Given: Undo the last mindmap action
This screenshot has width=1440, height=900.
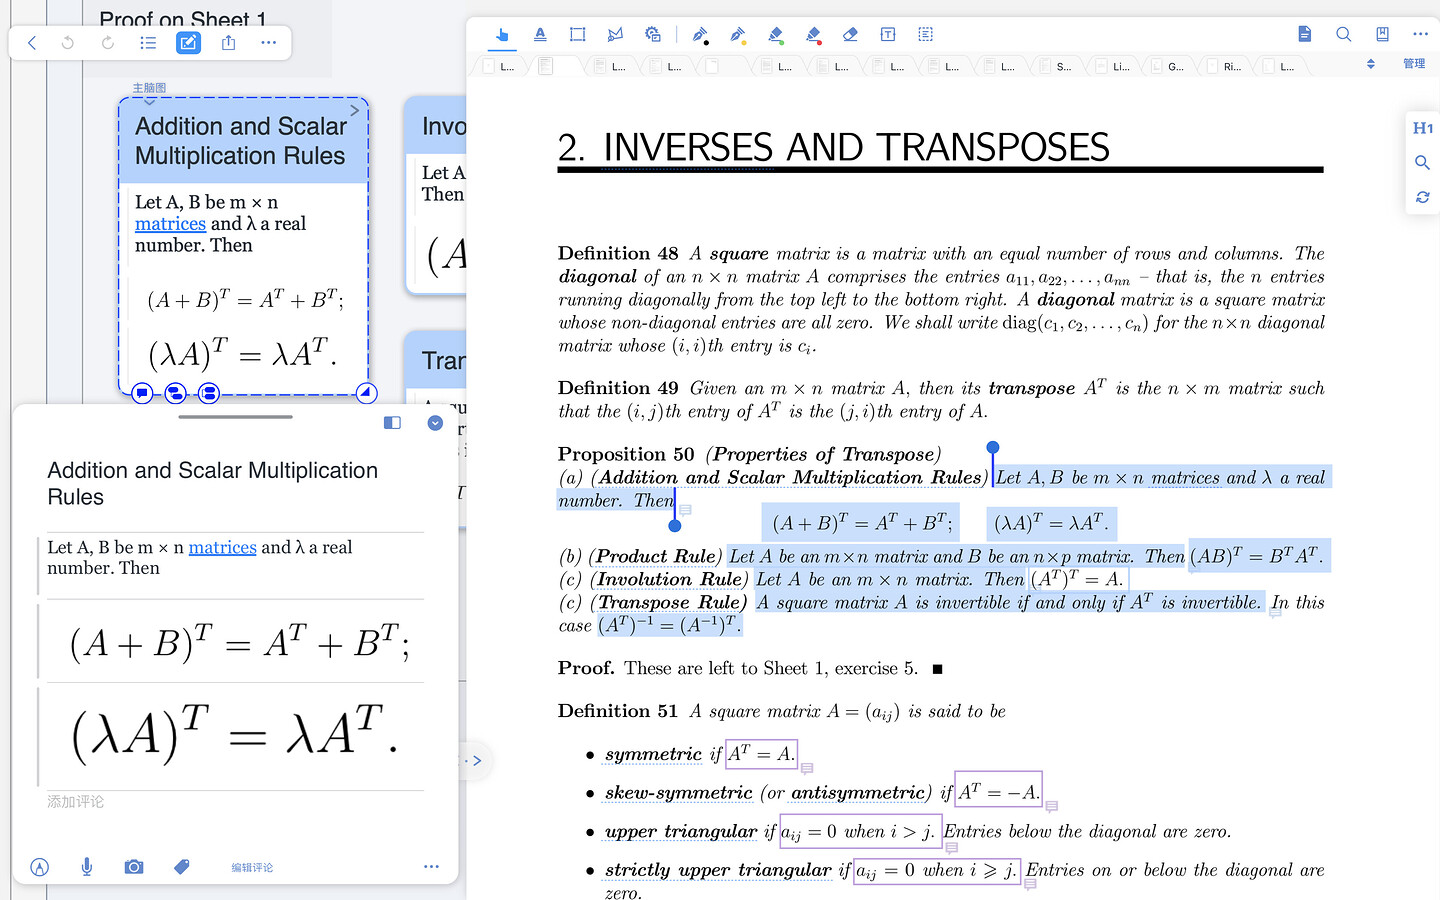Looking at the screenshot, I should [68, 43].
